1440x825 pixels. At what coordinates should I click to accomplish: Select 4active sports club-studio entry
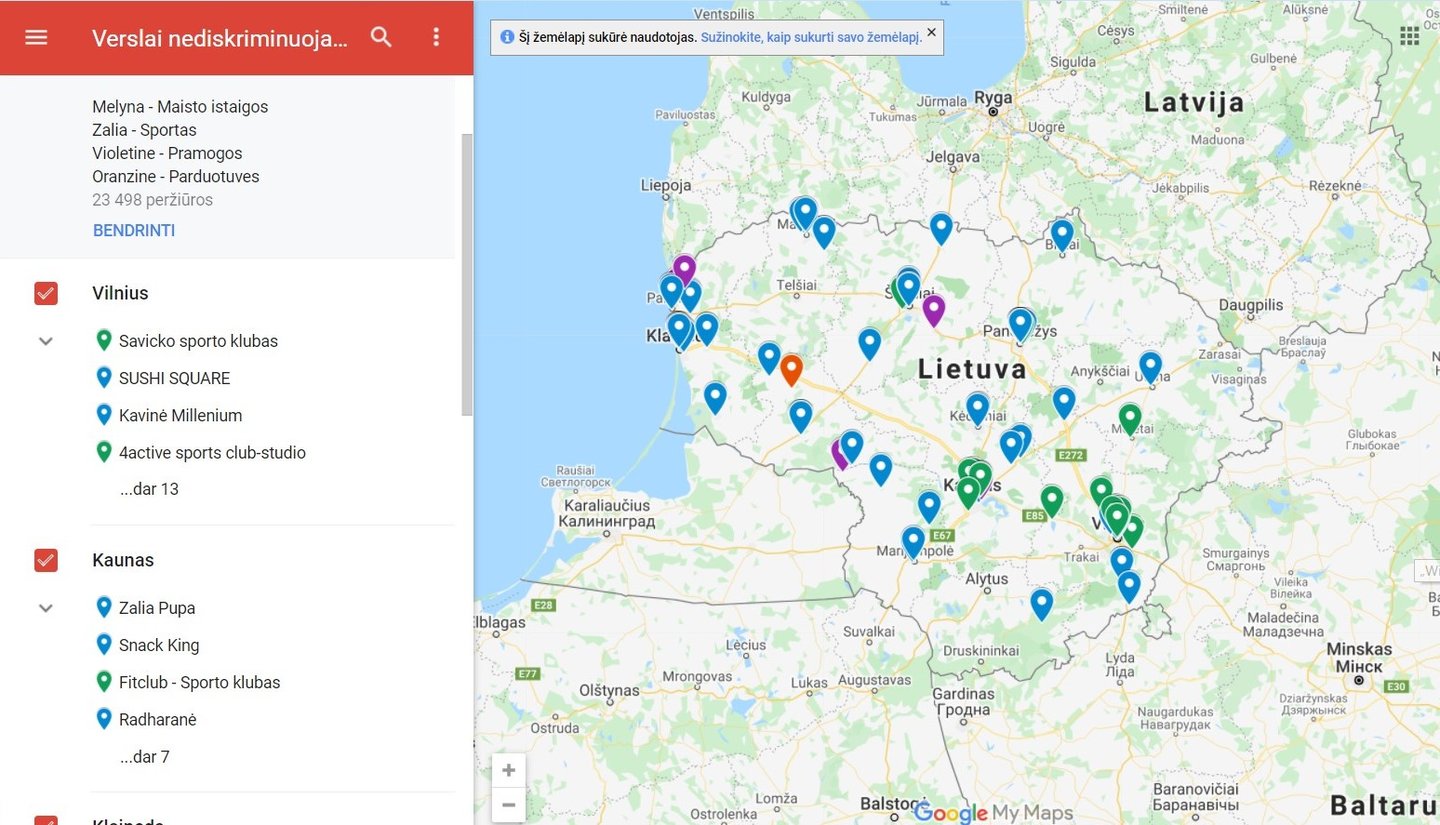pos(212,452)
